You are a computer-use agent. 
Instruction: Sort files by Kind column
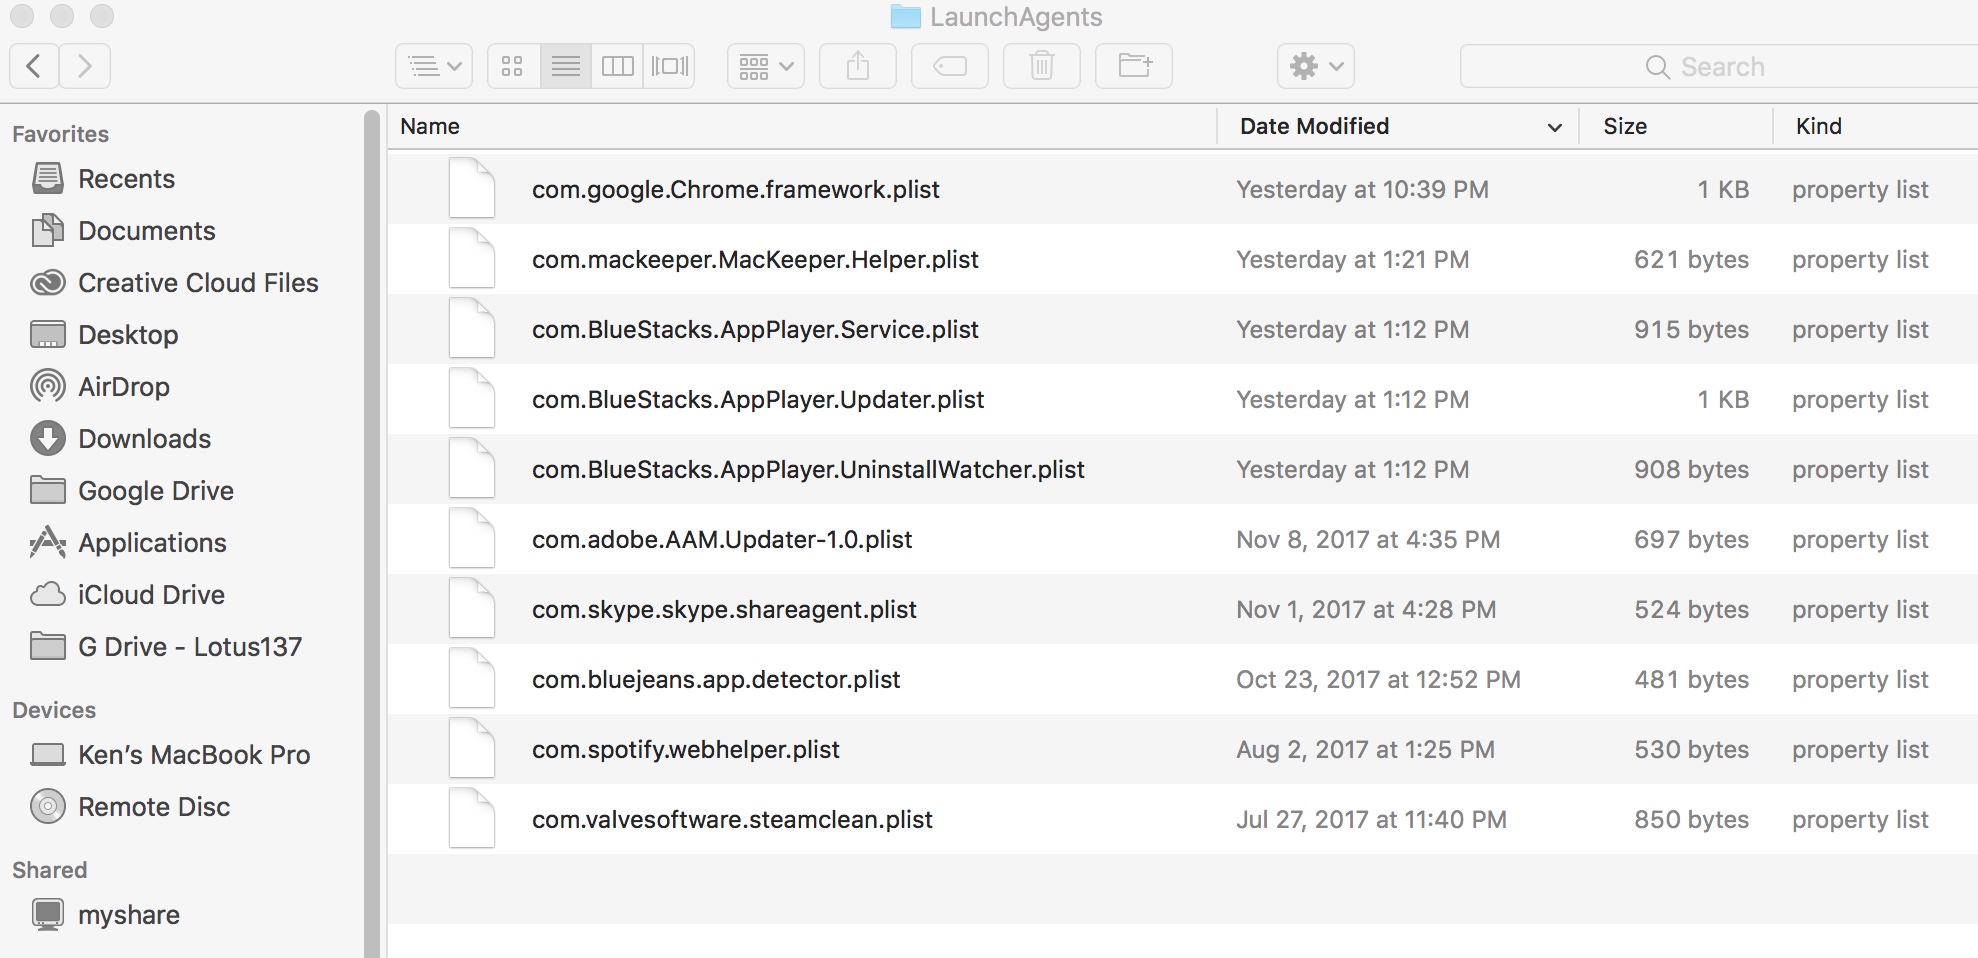[1876, 126]
